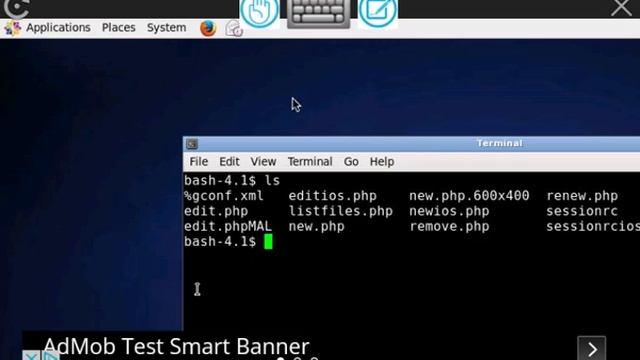This screenshot has width=640, height=360.
Task: Close the ad with the X icon
Action: [31, 356]
